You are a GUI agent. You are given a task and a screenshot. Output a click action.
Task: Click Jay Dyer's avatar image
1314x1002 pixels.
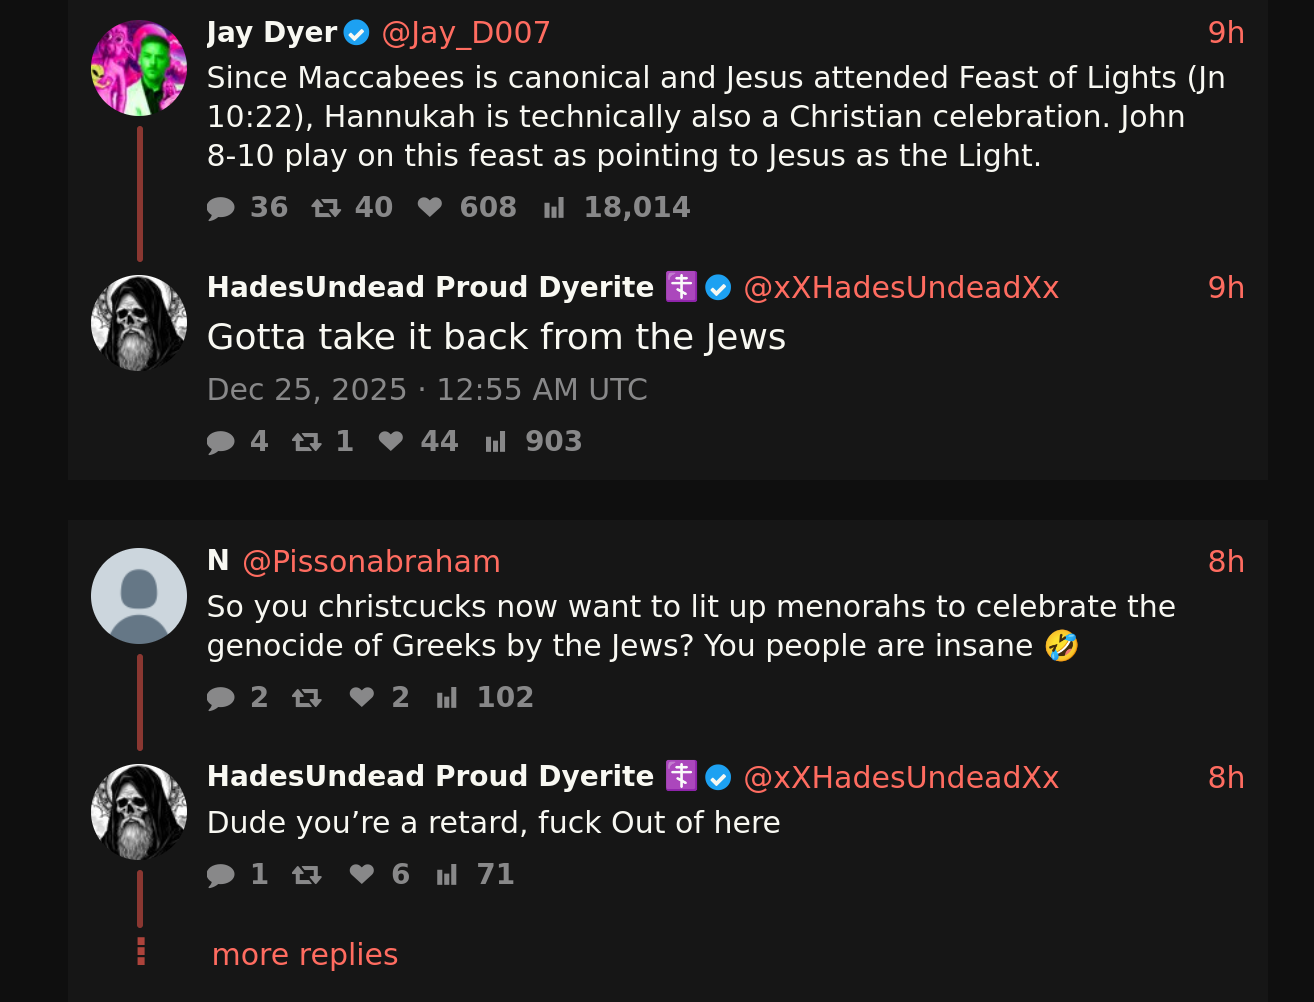click(x=139, y=68)
